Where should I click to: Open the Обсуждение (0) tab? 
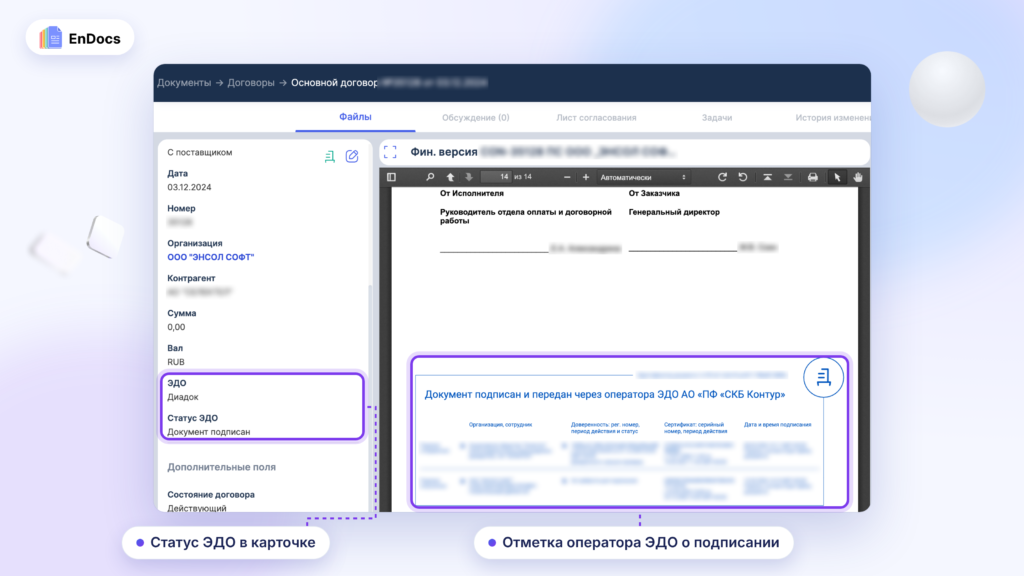pos(475,118)
